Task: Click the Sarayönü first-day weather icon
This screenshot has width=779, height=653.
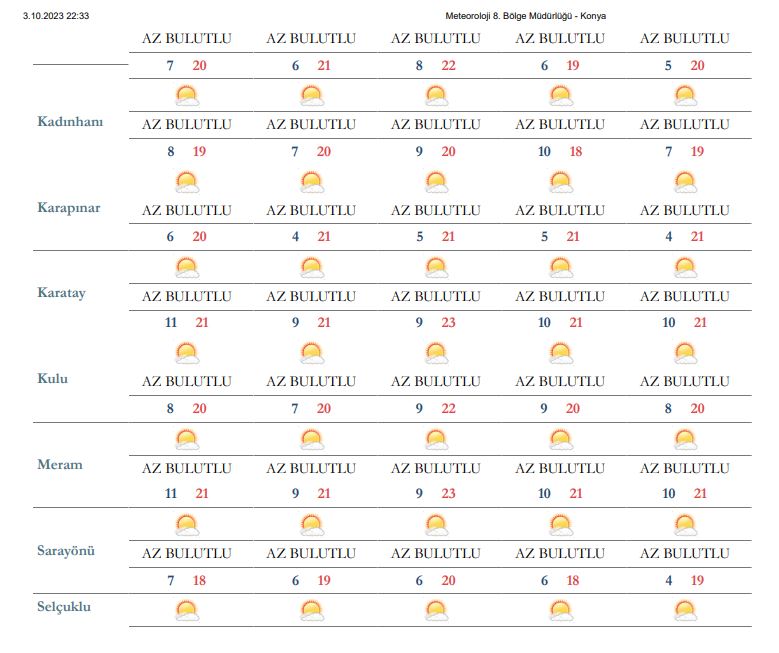Action: 187,525
